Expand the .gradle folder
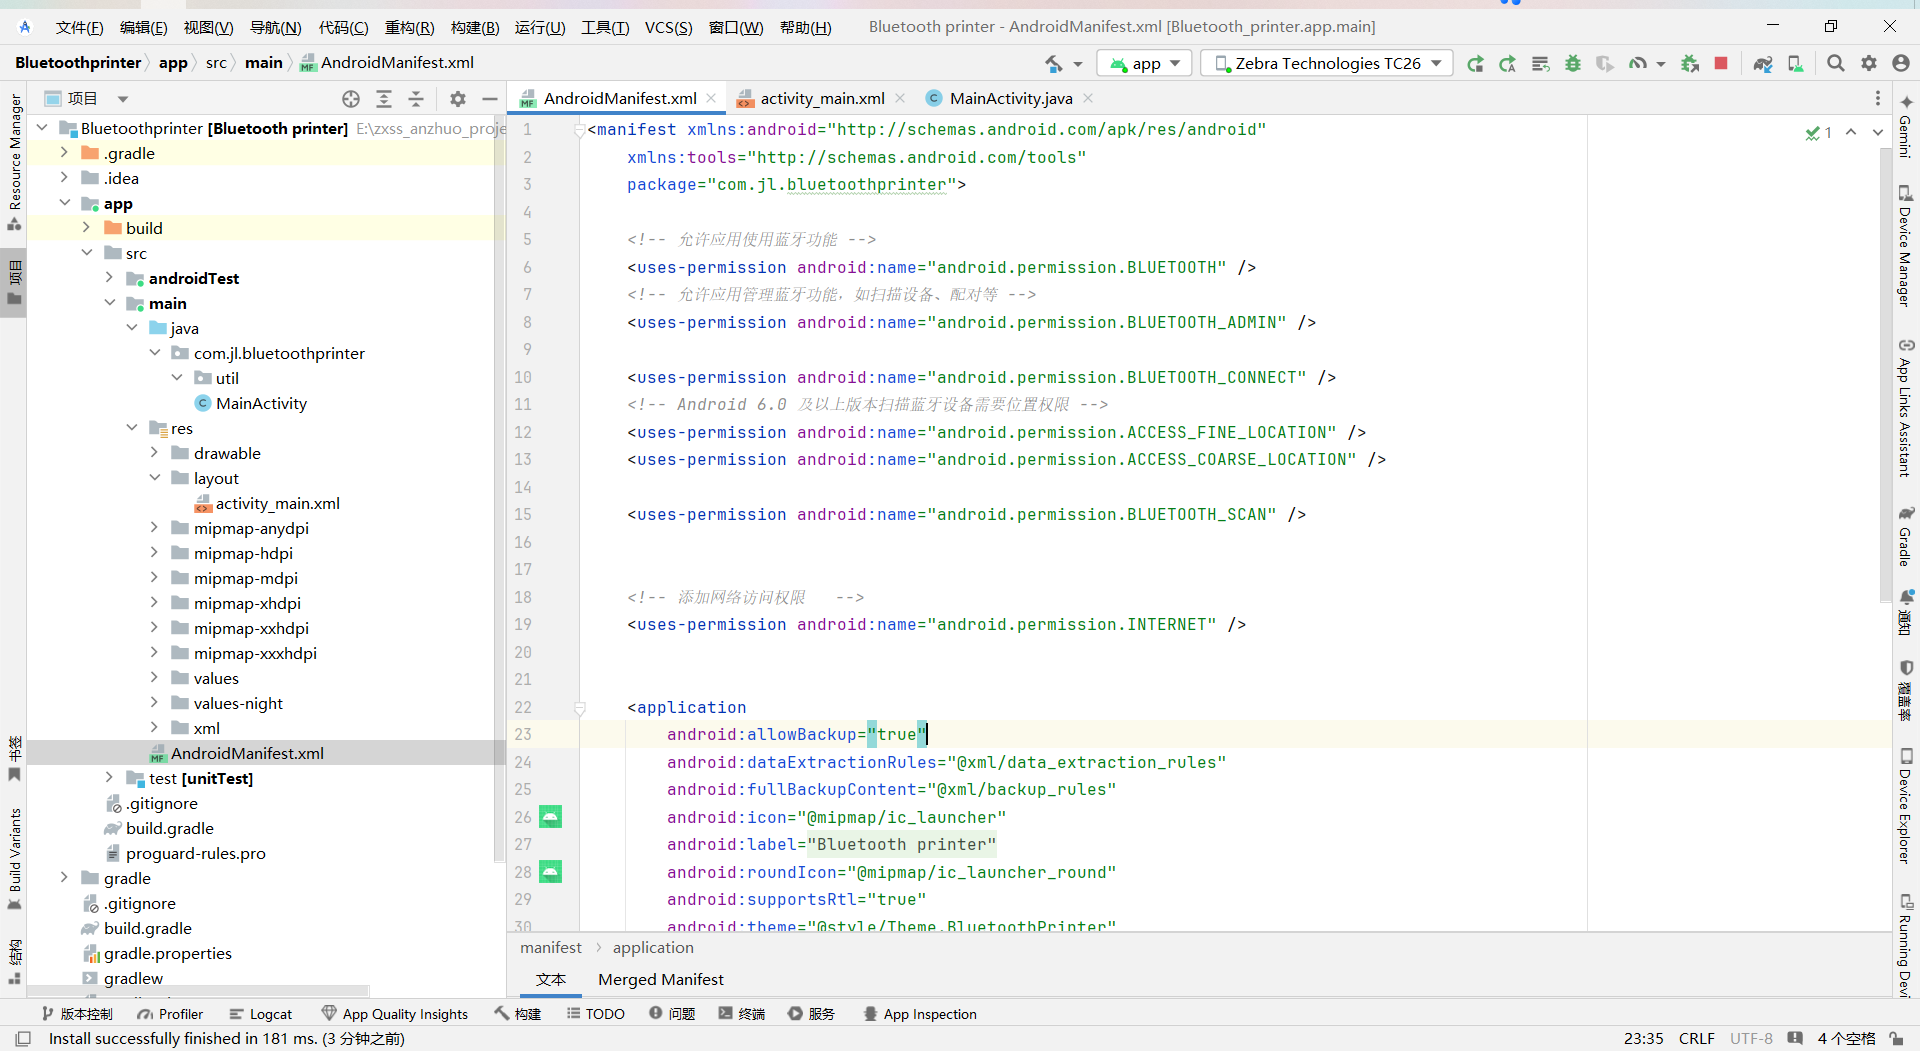The image size is (1920, 1051). click(x=64, y=152)
